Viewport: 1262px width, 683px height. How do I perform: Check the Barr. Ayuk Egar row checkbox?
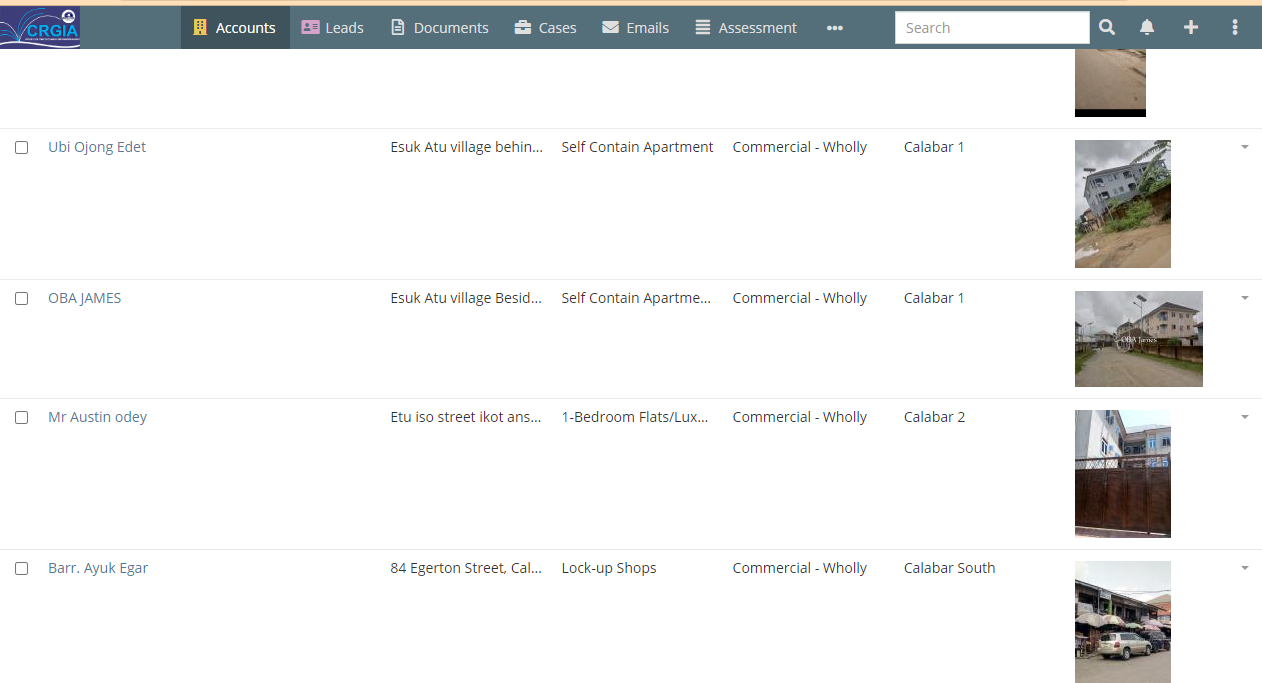(x=21, y=568)
